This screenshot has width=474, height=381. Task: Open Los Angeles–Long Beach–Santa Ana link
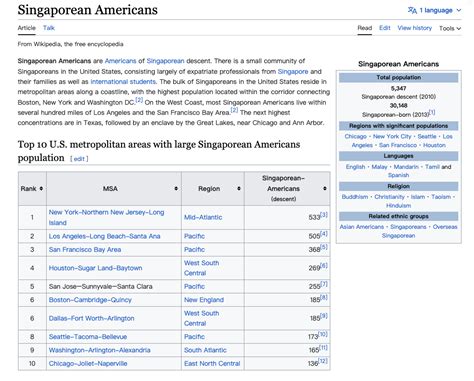pyautogui.click(x=104, y=236)
